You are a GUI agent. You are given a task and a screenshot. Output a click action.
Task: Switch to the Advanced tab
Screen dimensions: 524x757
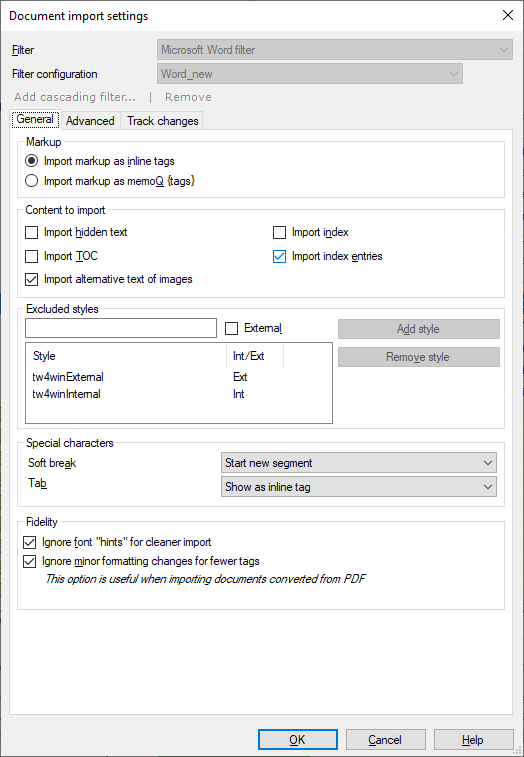(90, 121)
